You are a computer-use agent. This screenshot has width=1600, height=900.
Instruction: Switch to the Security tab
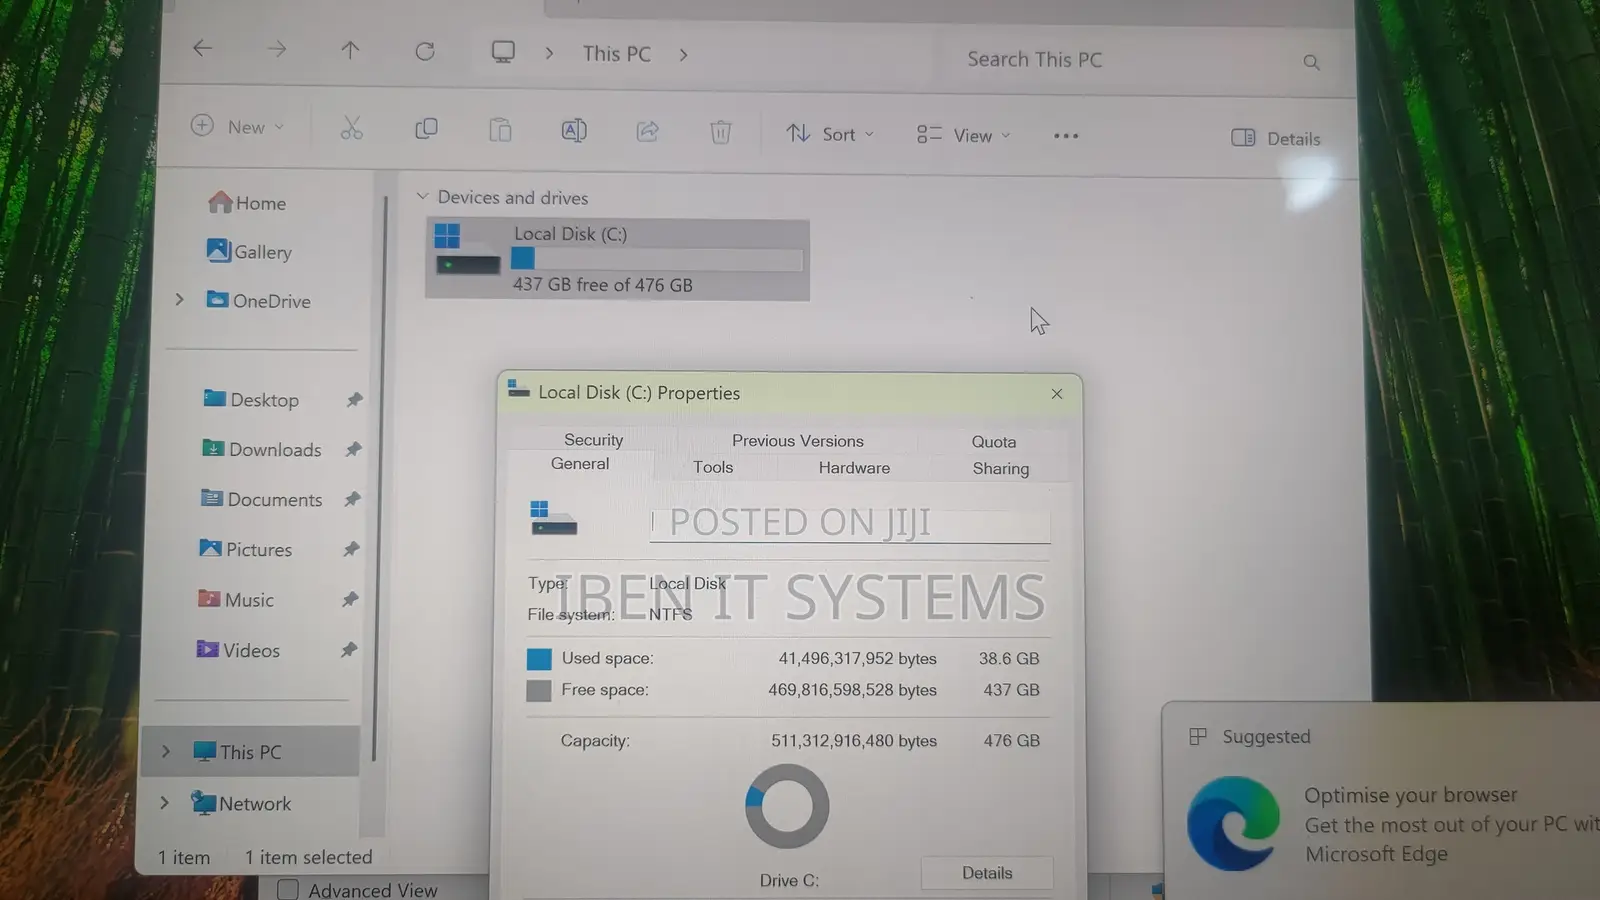tap(593, 439)
